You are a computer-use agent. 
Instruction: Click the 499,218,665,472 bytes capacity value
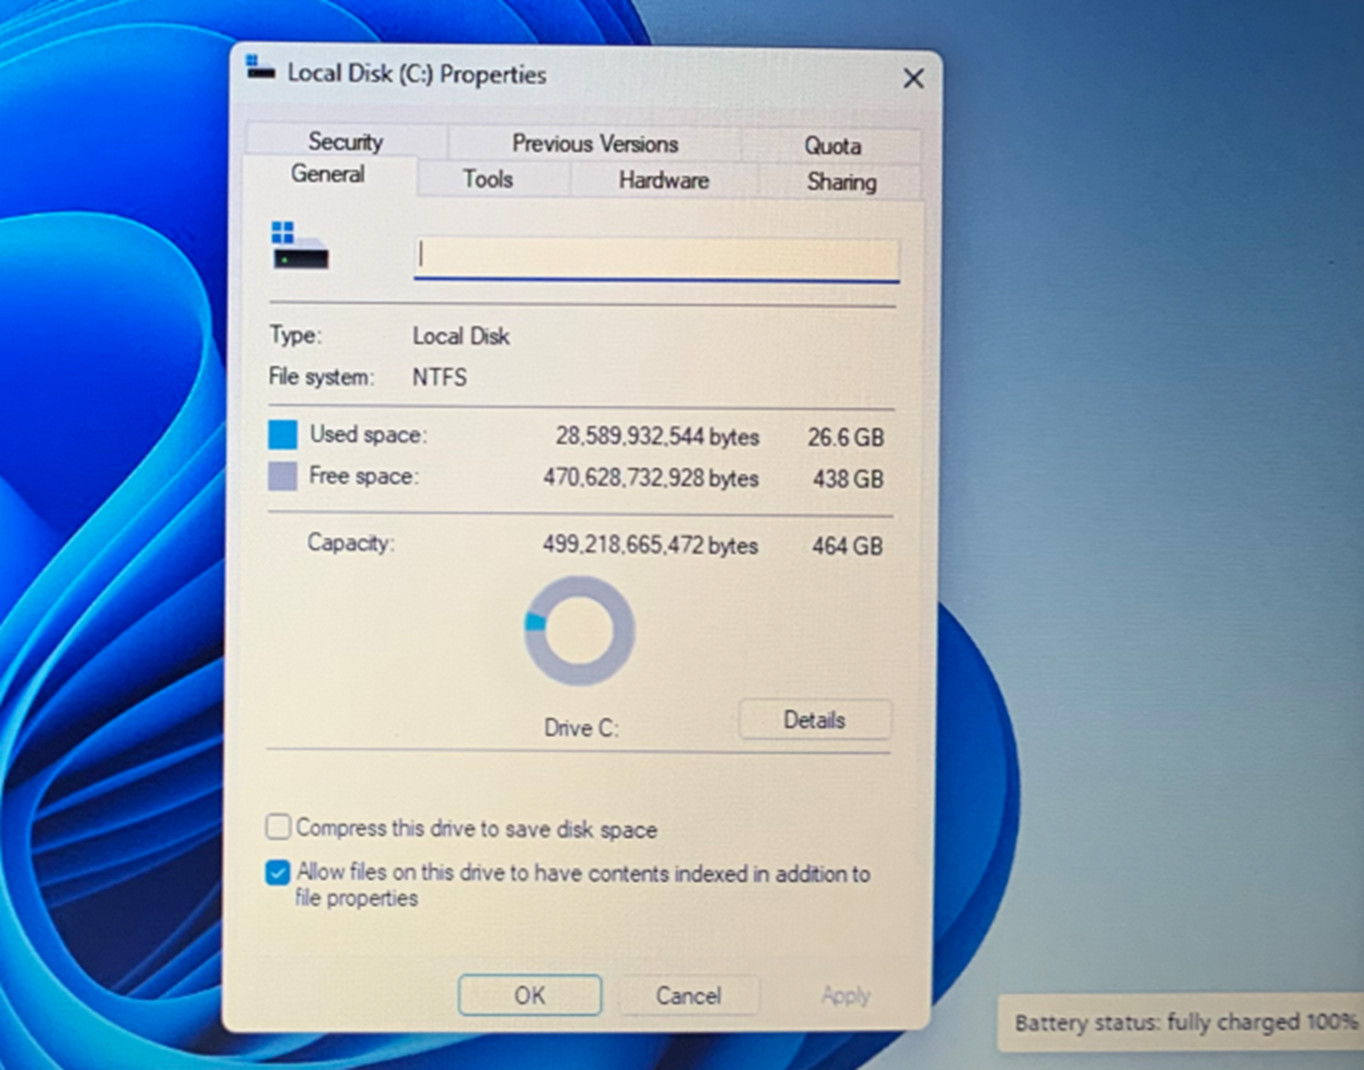(650, 545)
